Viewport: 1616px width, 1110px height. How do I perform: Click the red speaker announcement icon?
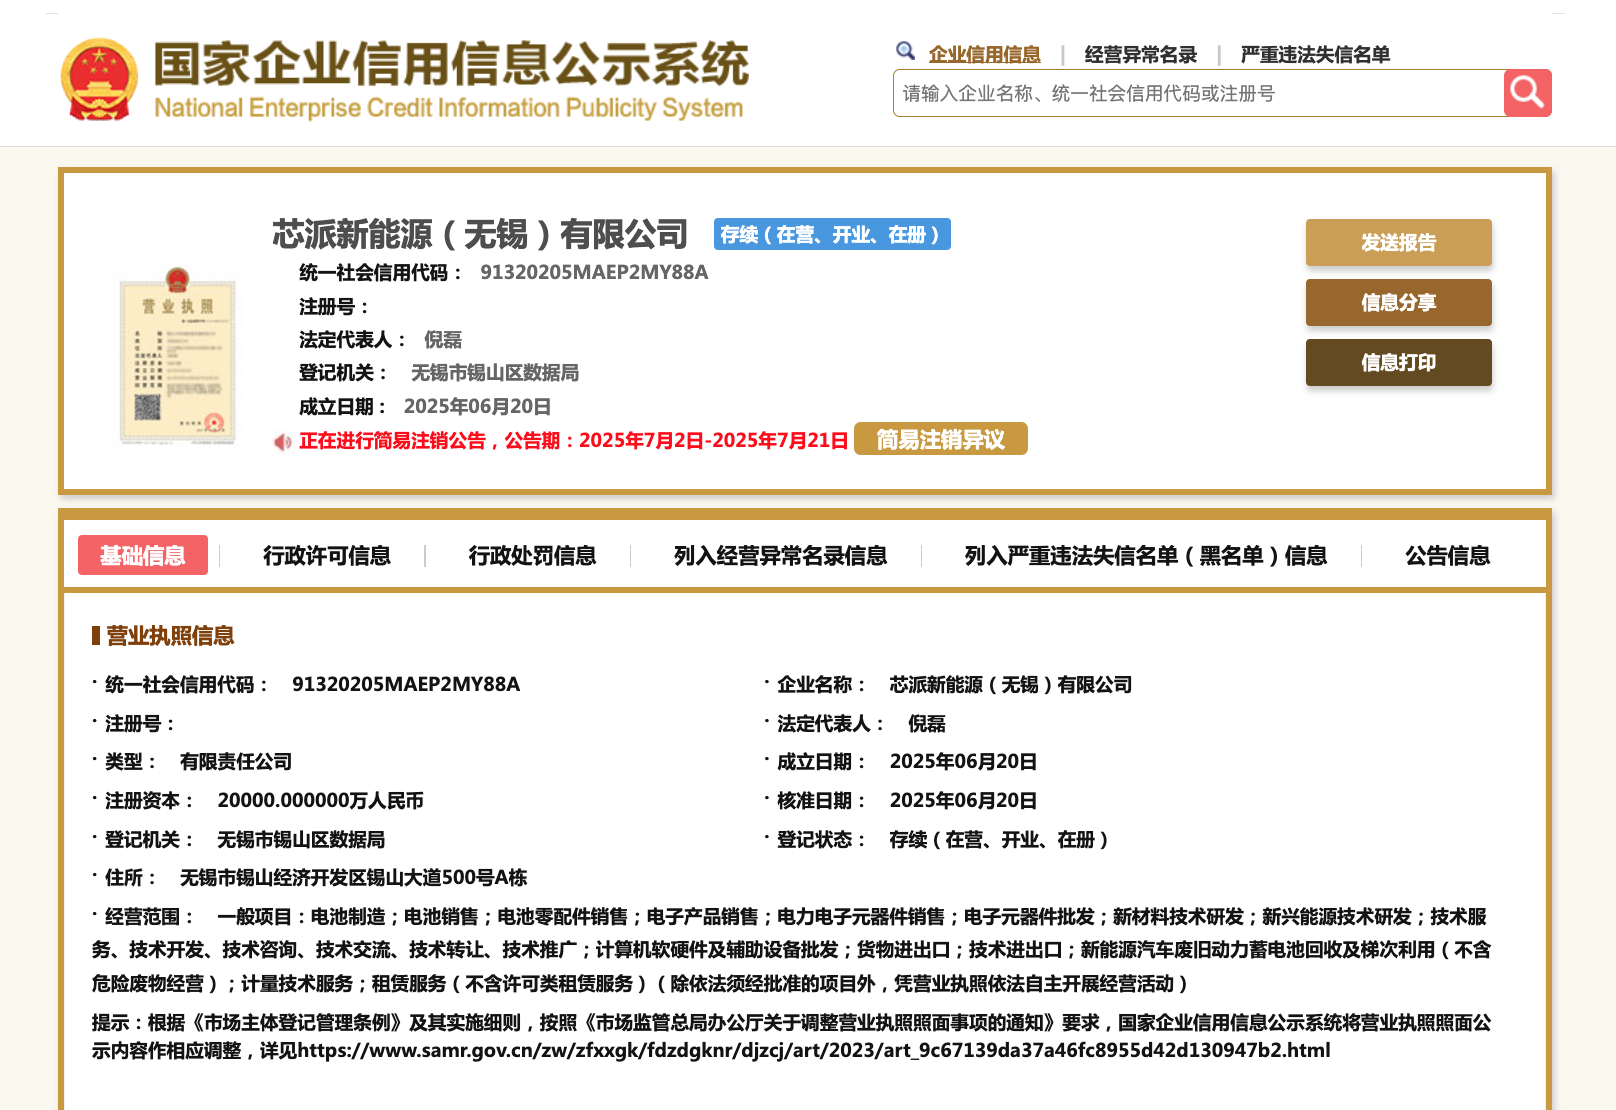pos(283,442)
